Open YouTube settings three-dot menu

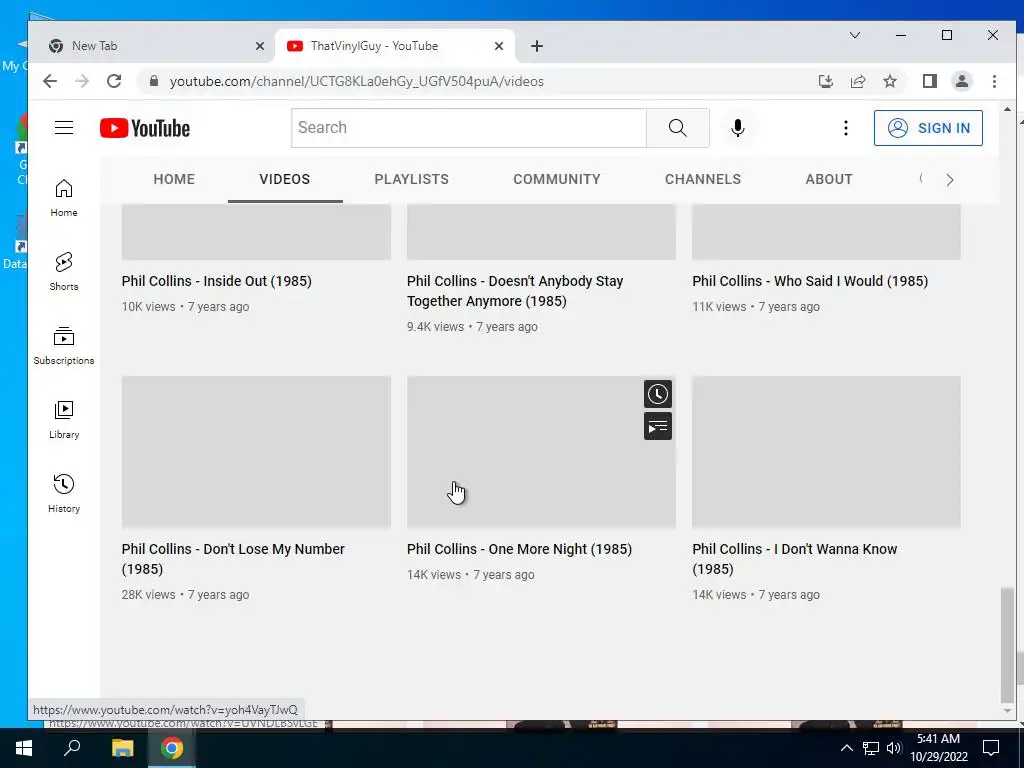click(x=846, y=128)
